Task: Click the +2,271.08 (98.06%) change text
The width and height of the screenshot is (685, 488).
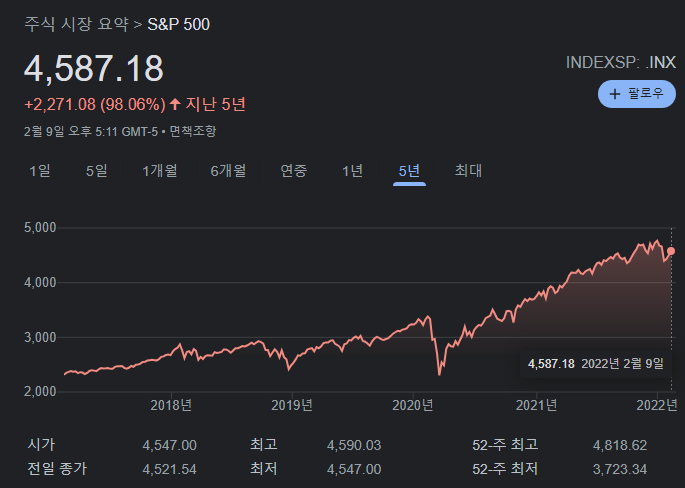Action: tap(95, 104)
